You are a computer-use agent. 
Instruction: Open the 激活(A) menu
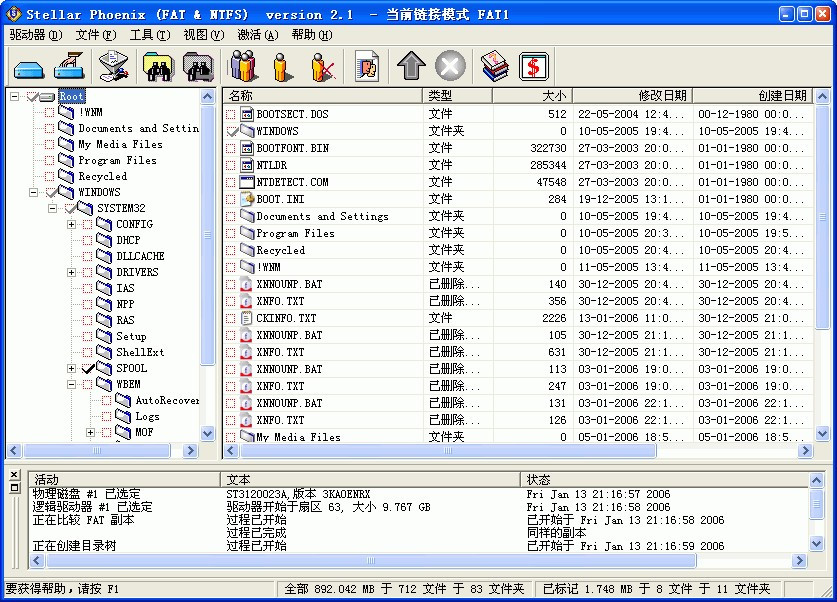pos(258,35)
